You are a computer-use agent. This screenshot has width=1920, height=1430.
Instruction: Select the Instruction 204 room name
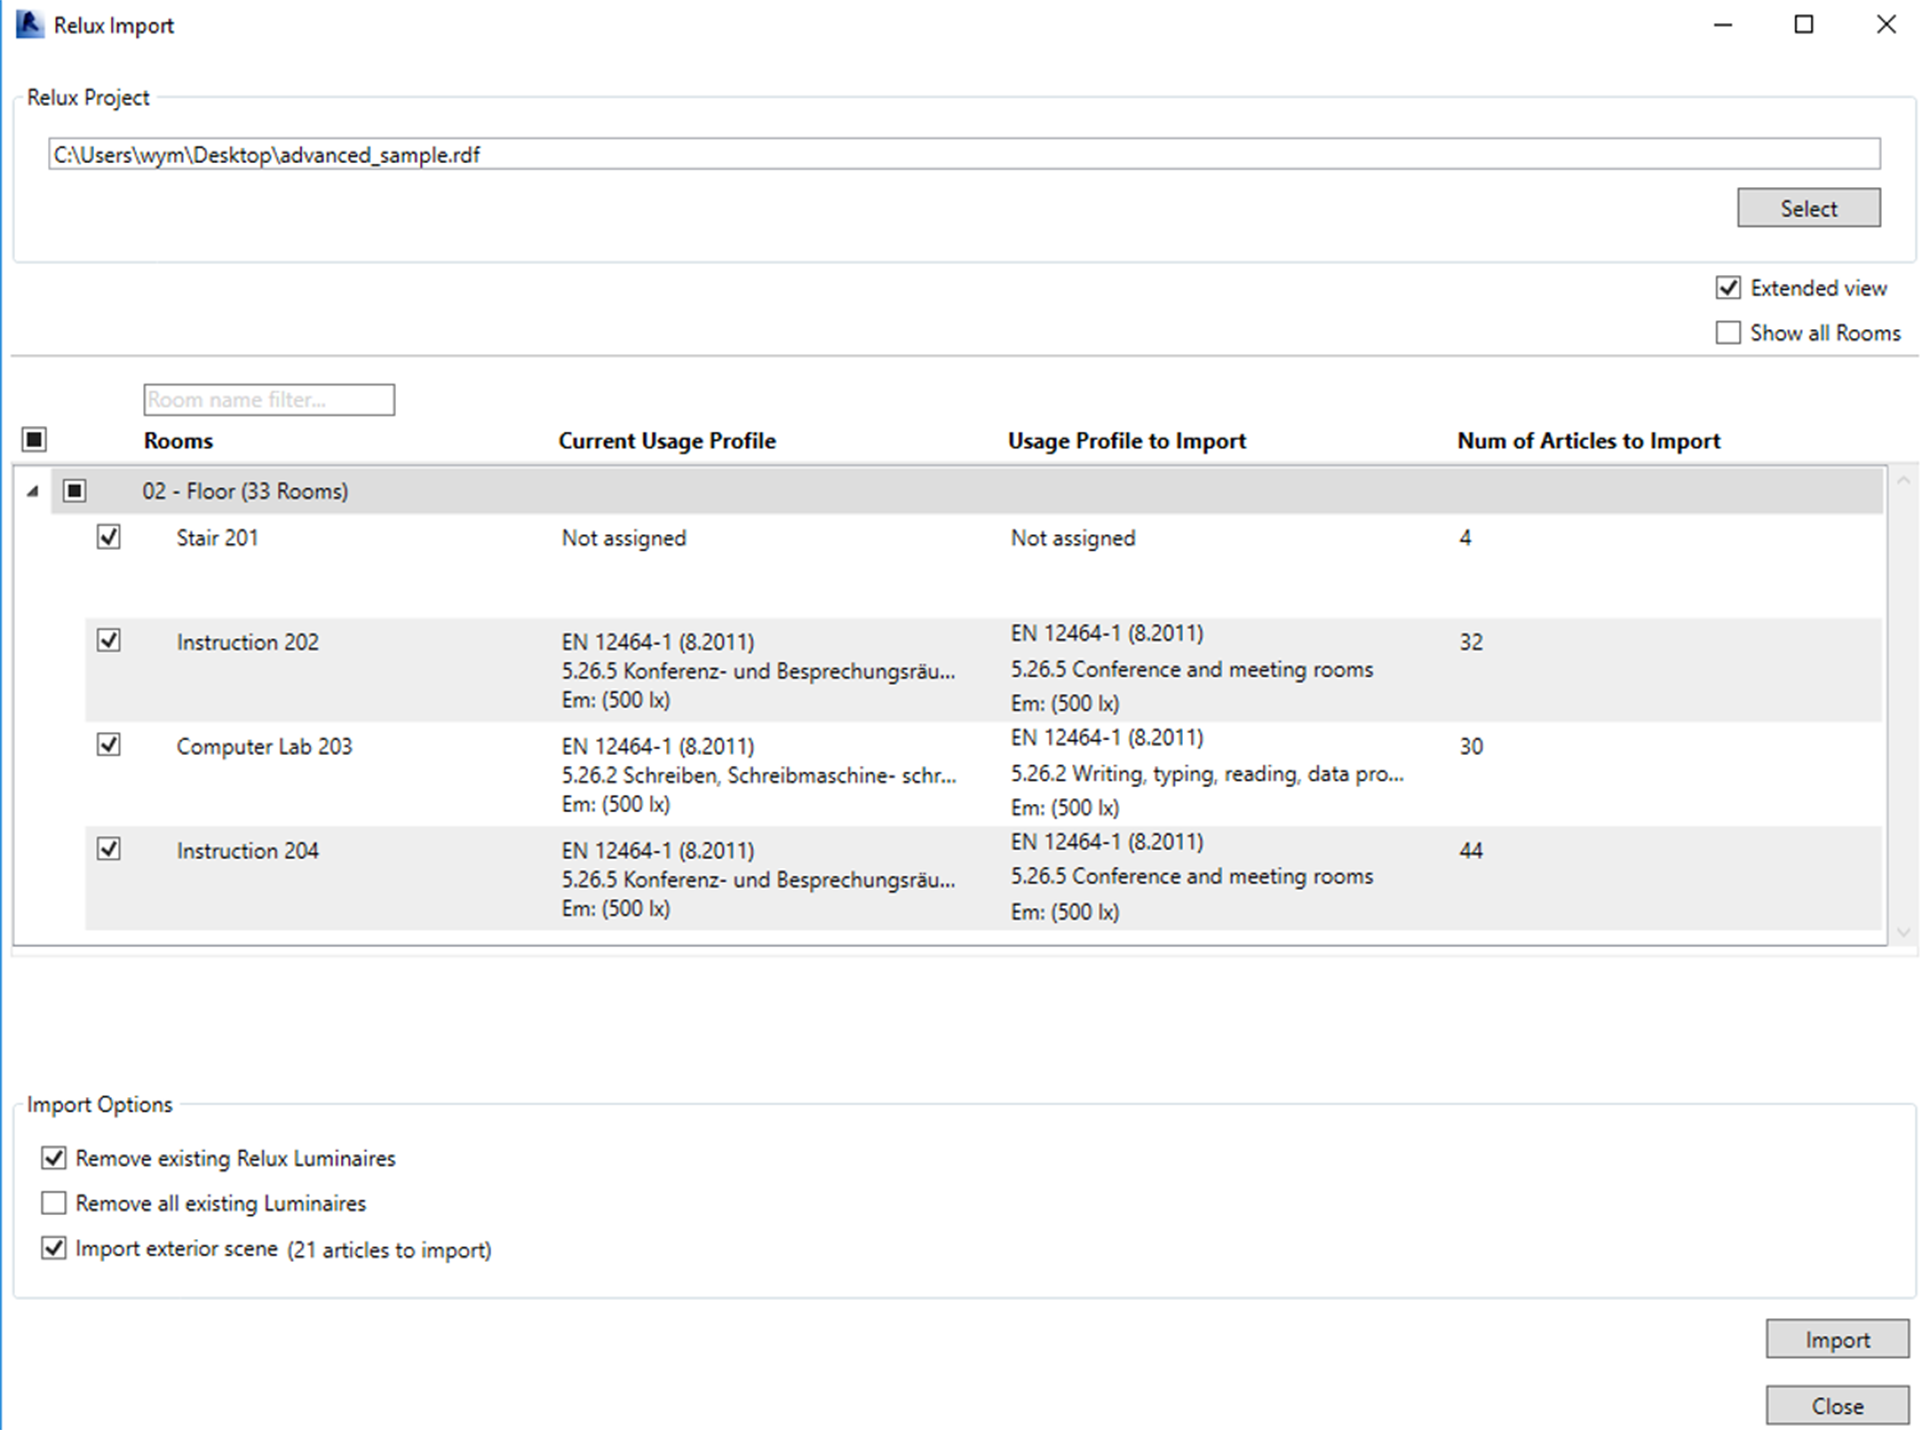[248, 851]
